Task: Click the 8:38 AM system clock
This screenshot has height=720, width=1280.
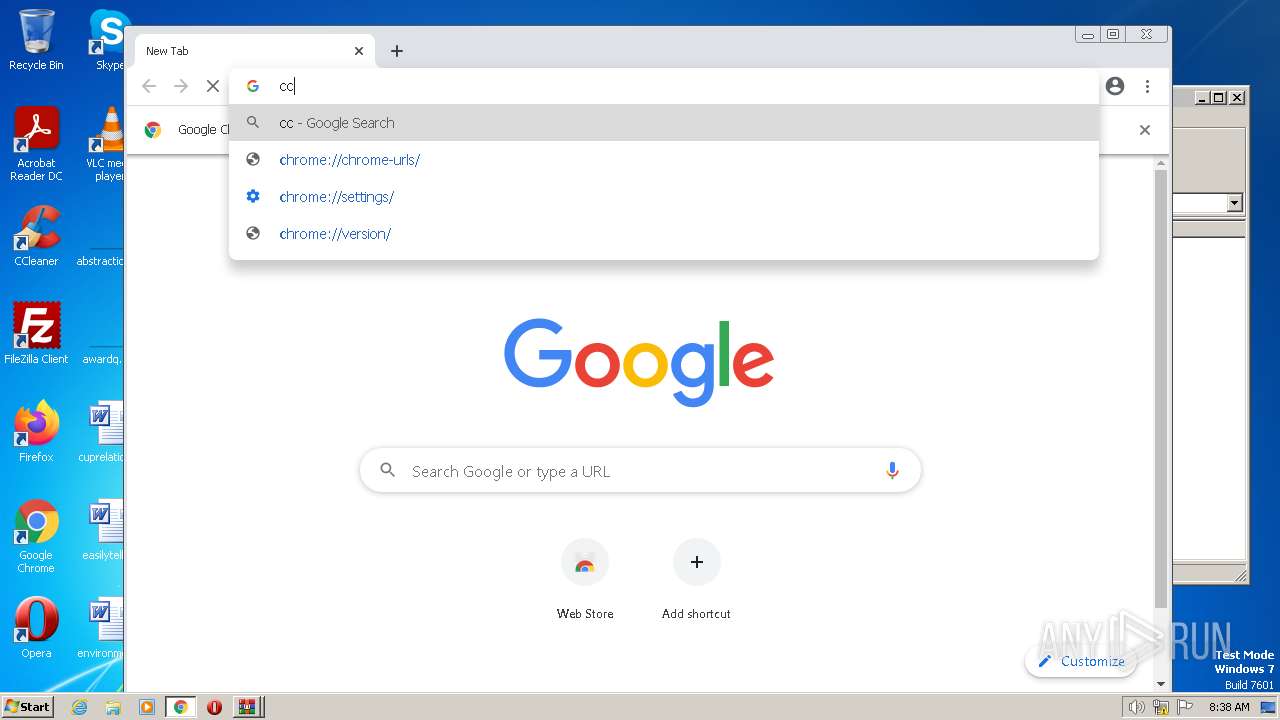Action: pyautogui.click(x=1229, y=707)
